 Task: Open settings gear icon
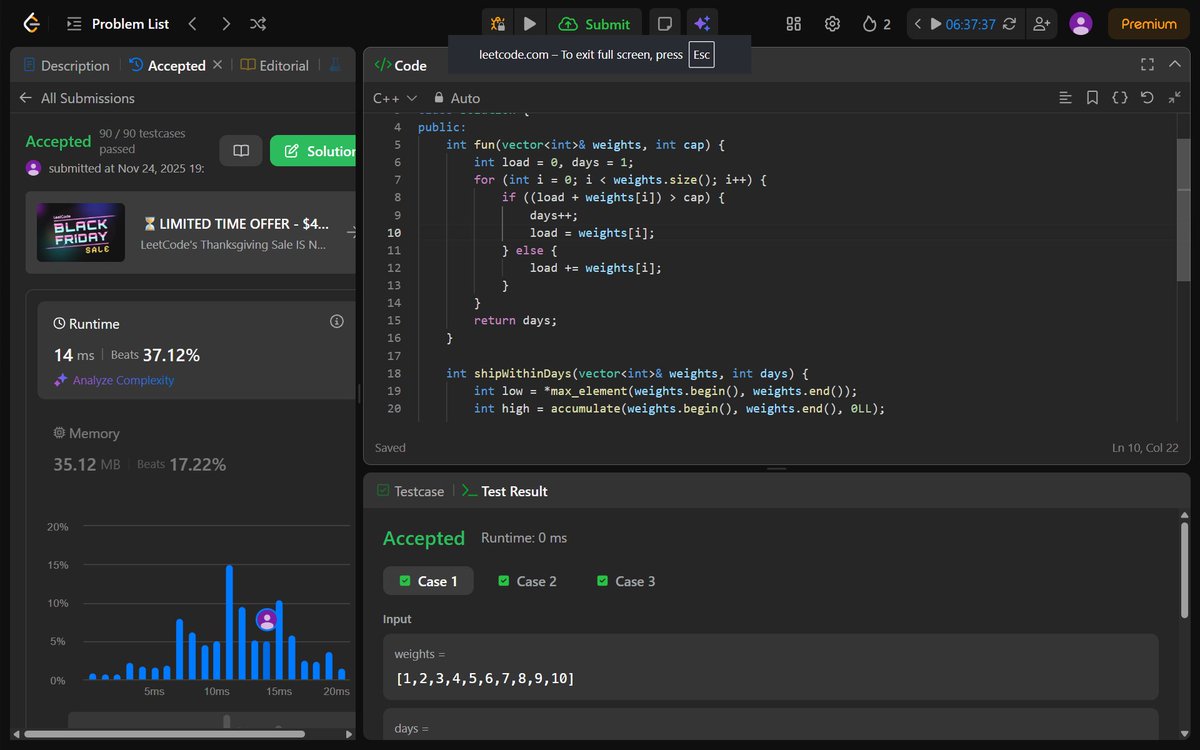(832, 23)
